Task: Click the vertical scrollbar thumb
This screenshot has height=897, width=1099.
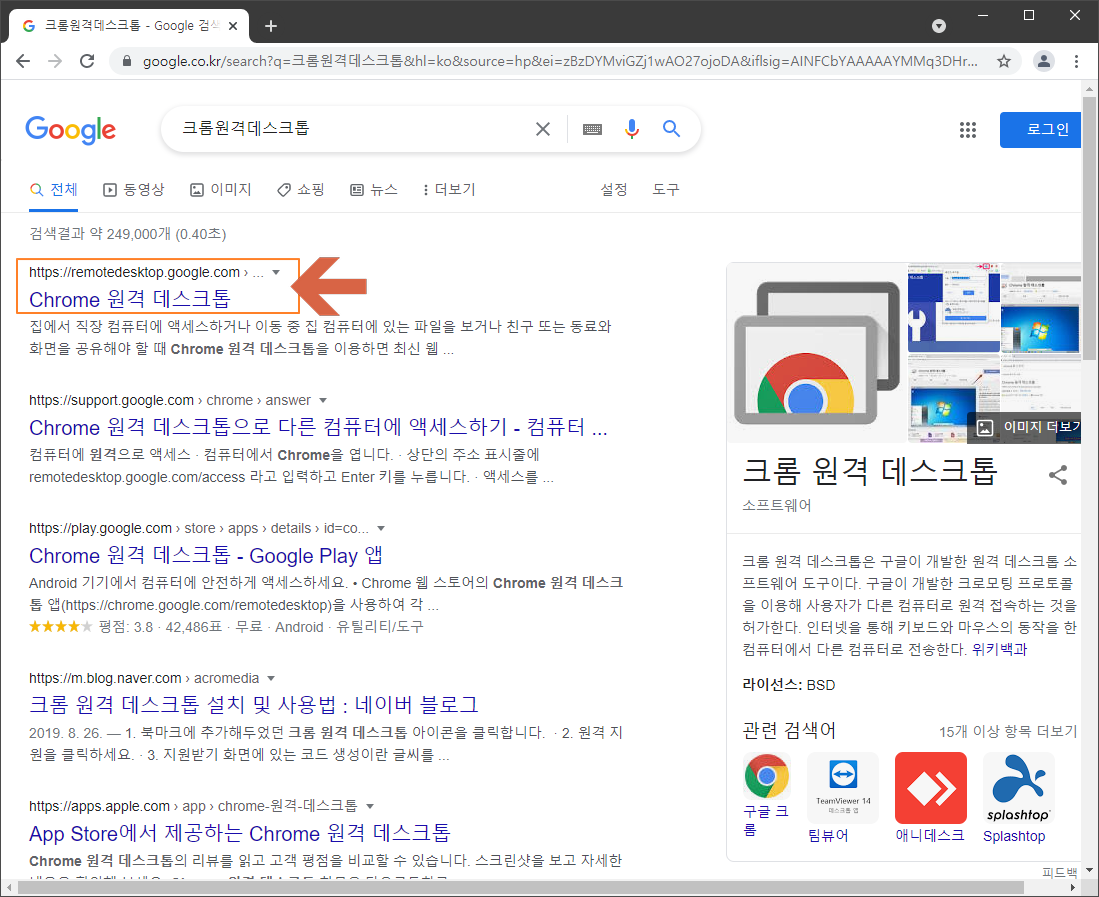Action: tap(1089, 228)
